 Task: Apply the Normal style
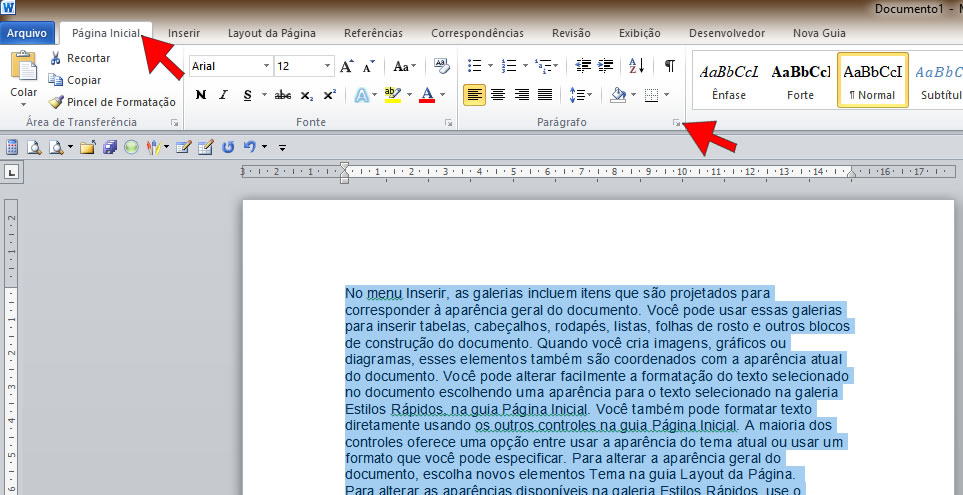click(x=873, y=80)
